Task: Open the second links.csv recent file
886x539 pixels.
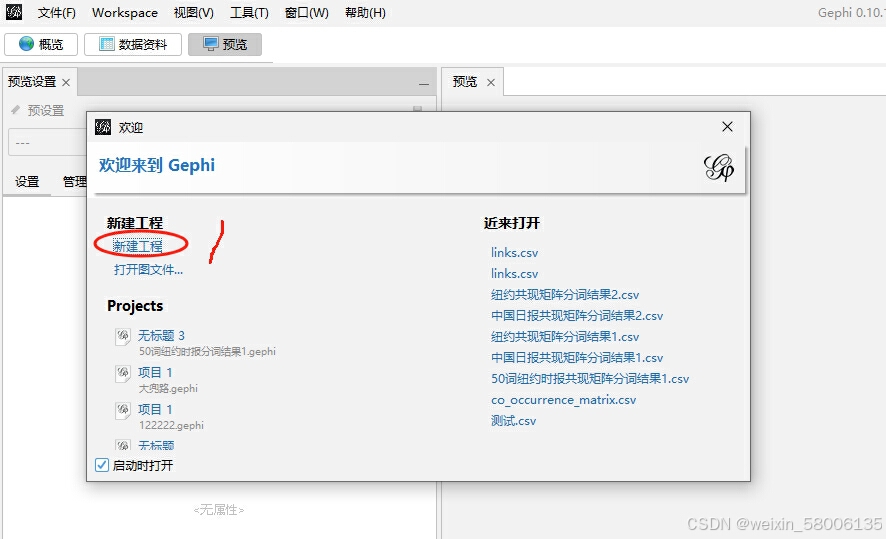Action: [514, 273]
